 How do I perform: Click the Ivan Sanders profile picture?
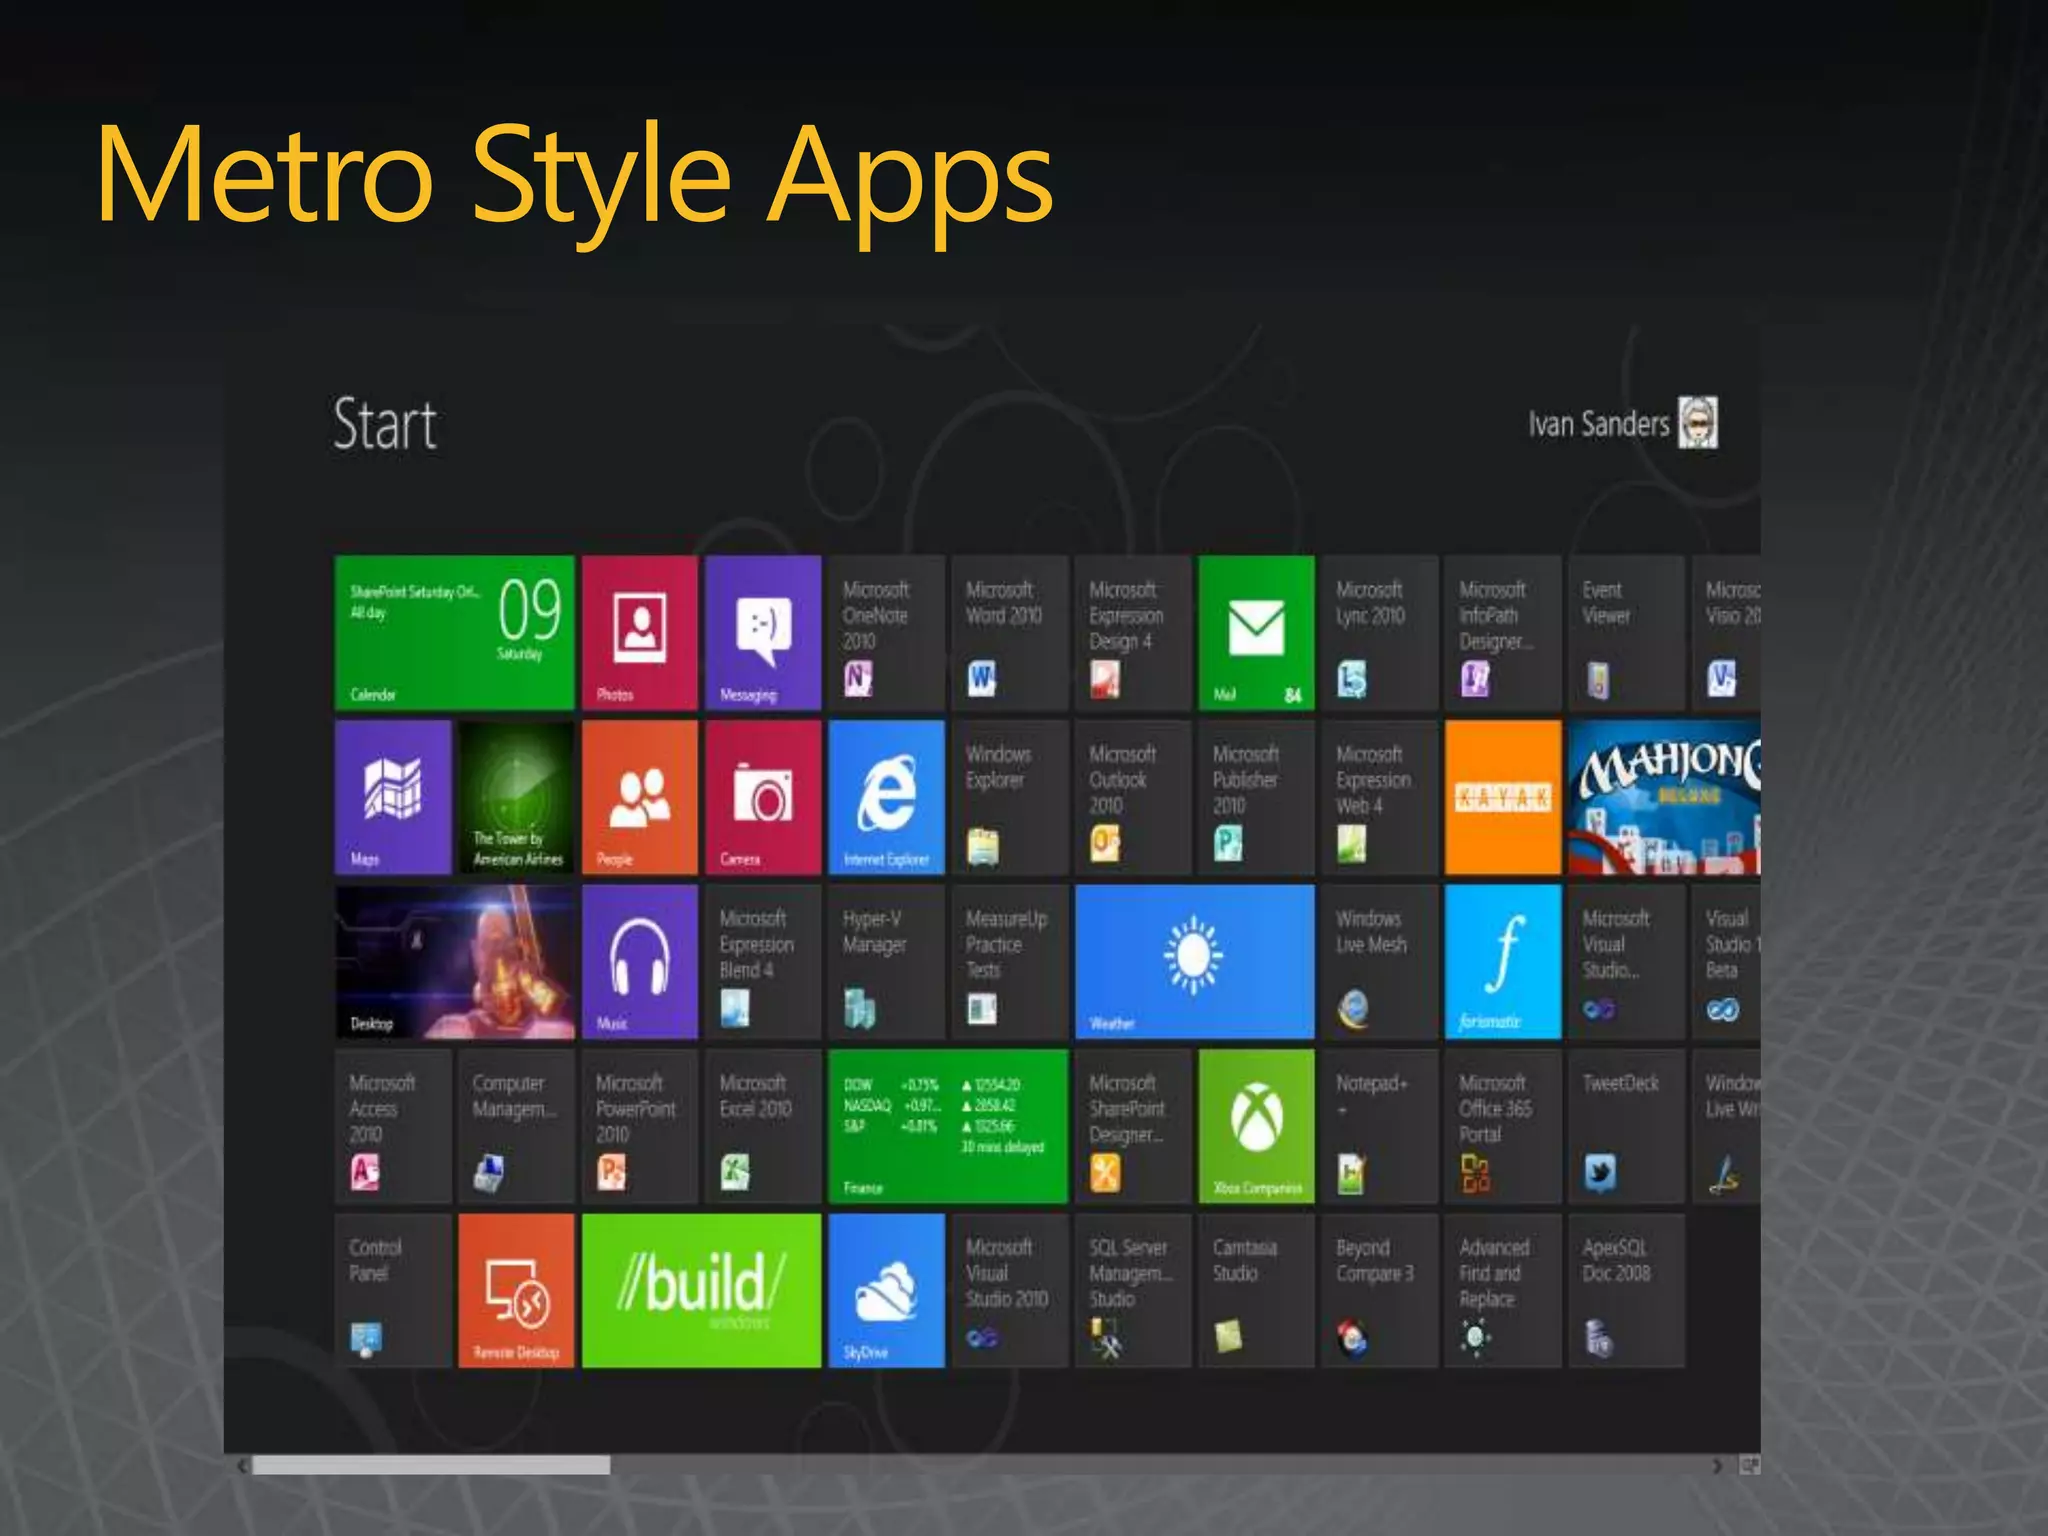[1698, 422]
